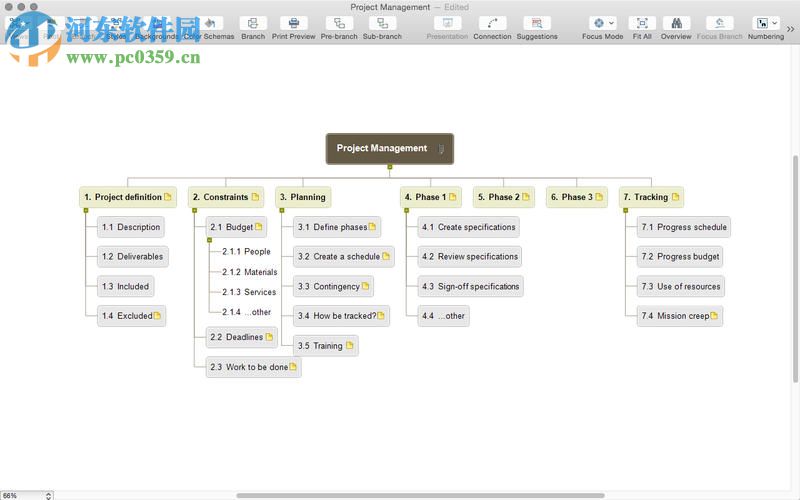Select the 4.4 ...other subtopic
Viewport: 800px width, 500px height.
pyautogui.click(x=443, y=316)
